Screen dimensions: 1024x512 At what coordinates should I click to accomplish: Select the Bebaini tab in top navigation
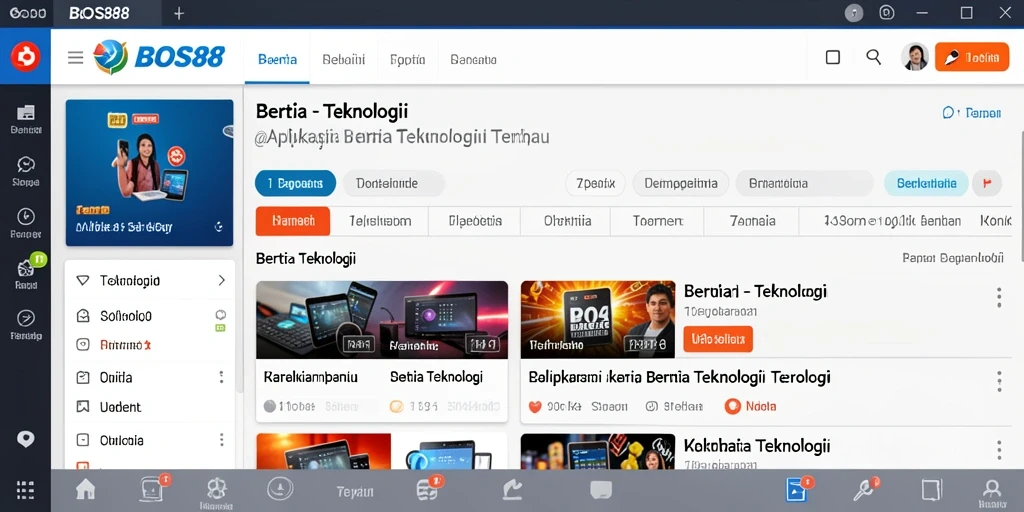344,59
